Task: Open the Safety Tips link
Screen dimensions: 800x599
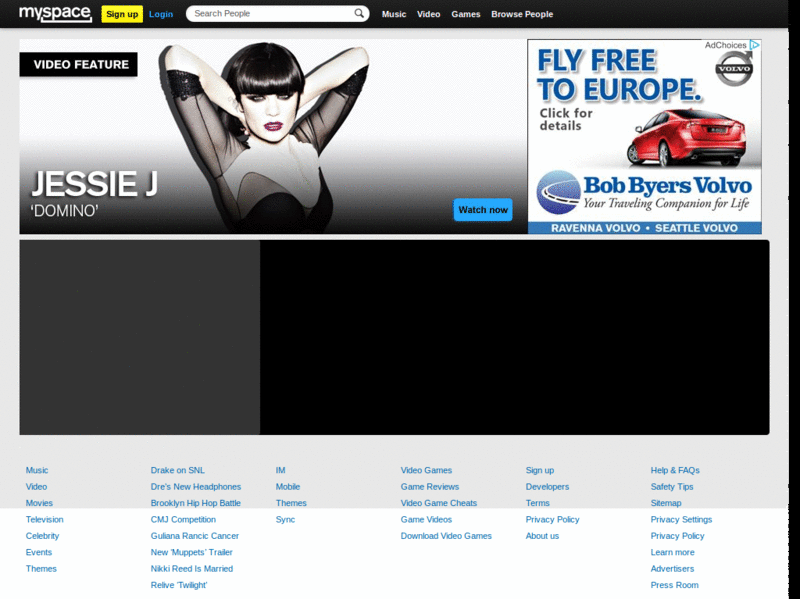Action: coord(672,487)
